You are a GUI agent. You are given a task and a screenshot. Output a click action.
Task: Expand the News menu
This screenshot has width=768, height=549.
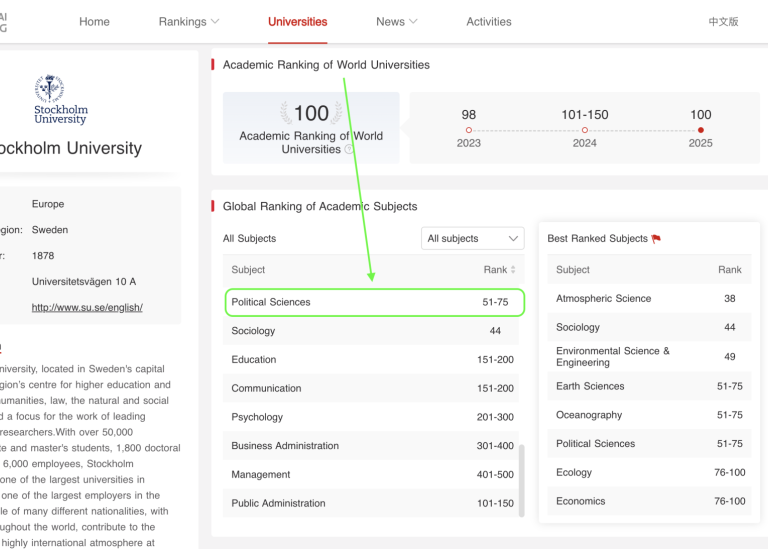(x=396, y=22)
